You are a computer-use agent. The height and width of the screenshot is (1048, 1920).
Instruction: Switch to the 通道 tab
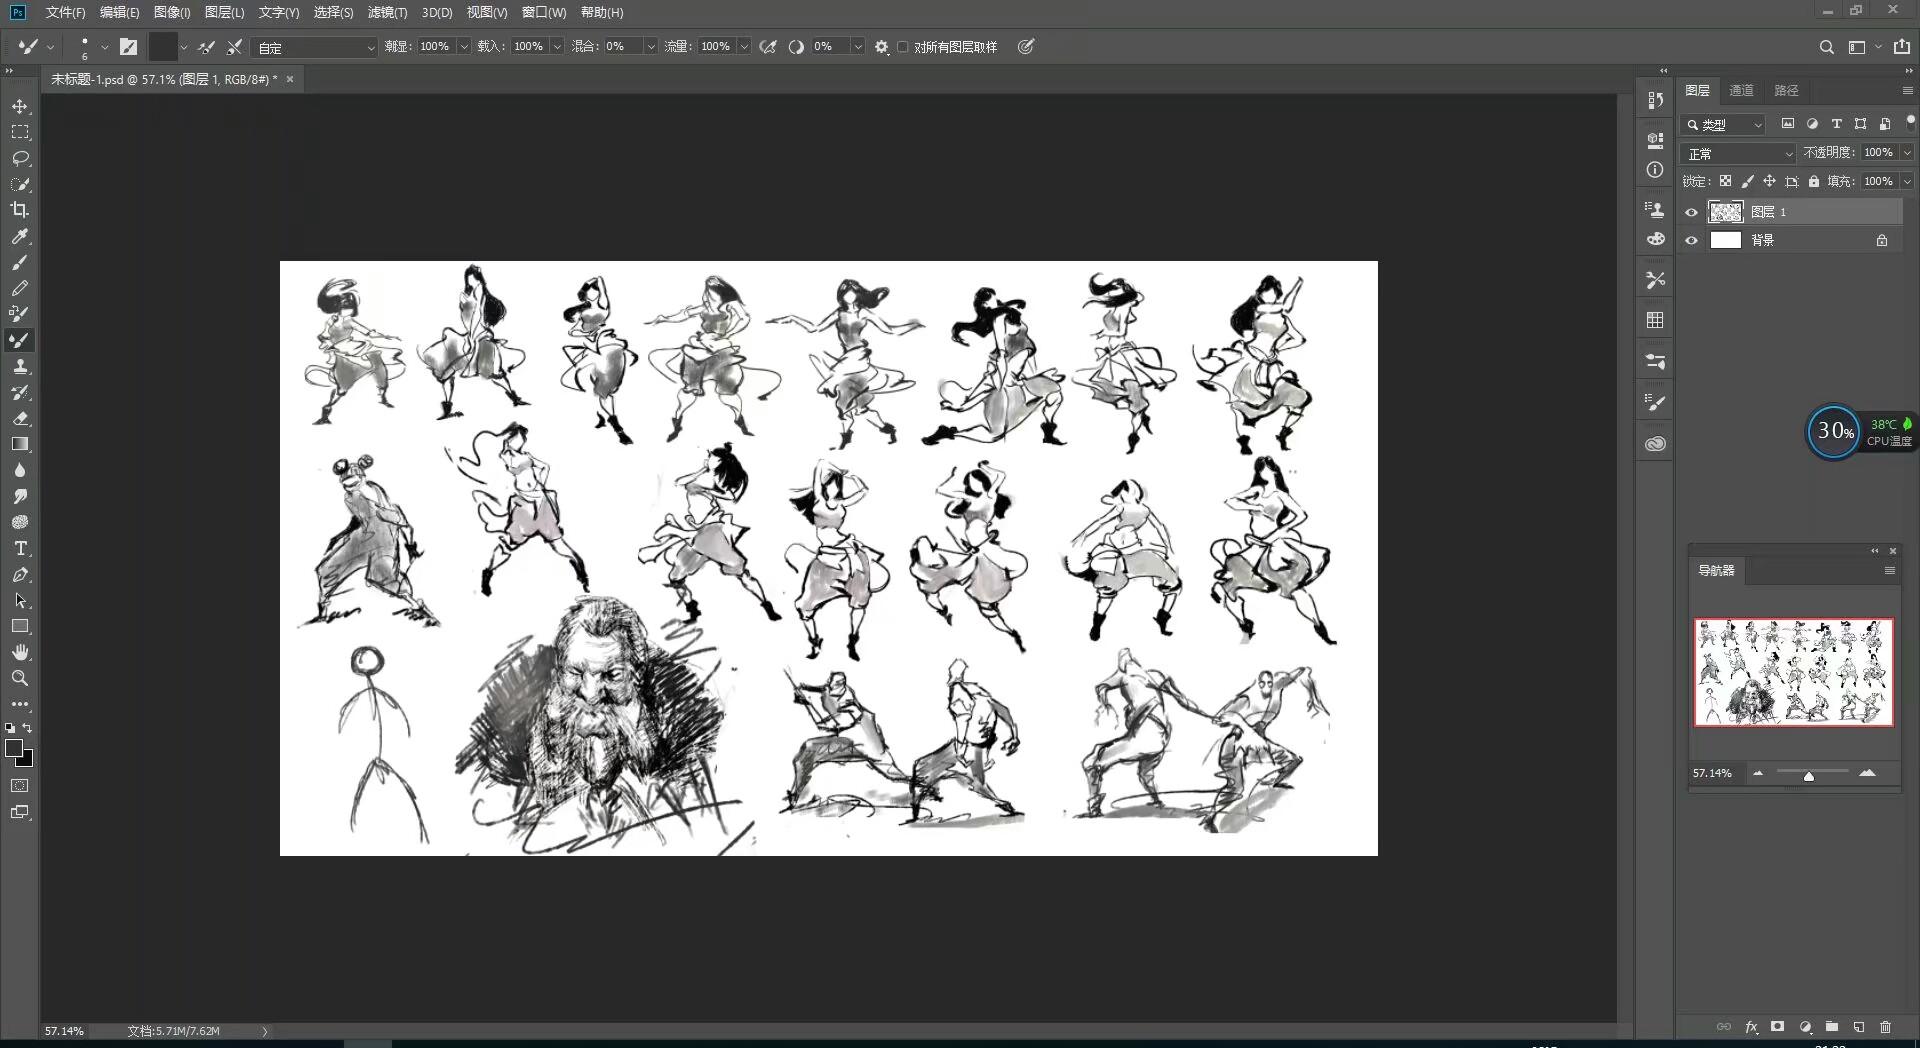pyautogui.click(x=1741, y=90)
